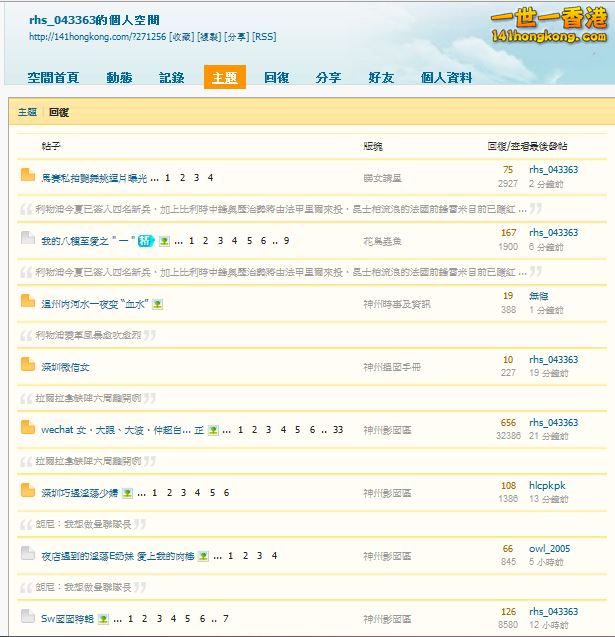Go to page 6 of 深圳巧遇淫蕩少婦 thread
The image size is (615, 637).
pos(226,493)
